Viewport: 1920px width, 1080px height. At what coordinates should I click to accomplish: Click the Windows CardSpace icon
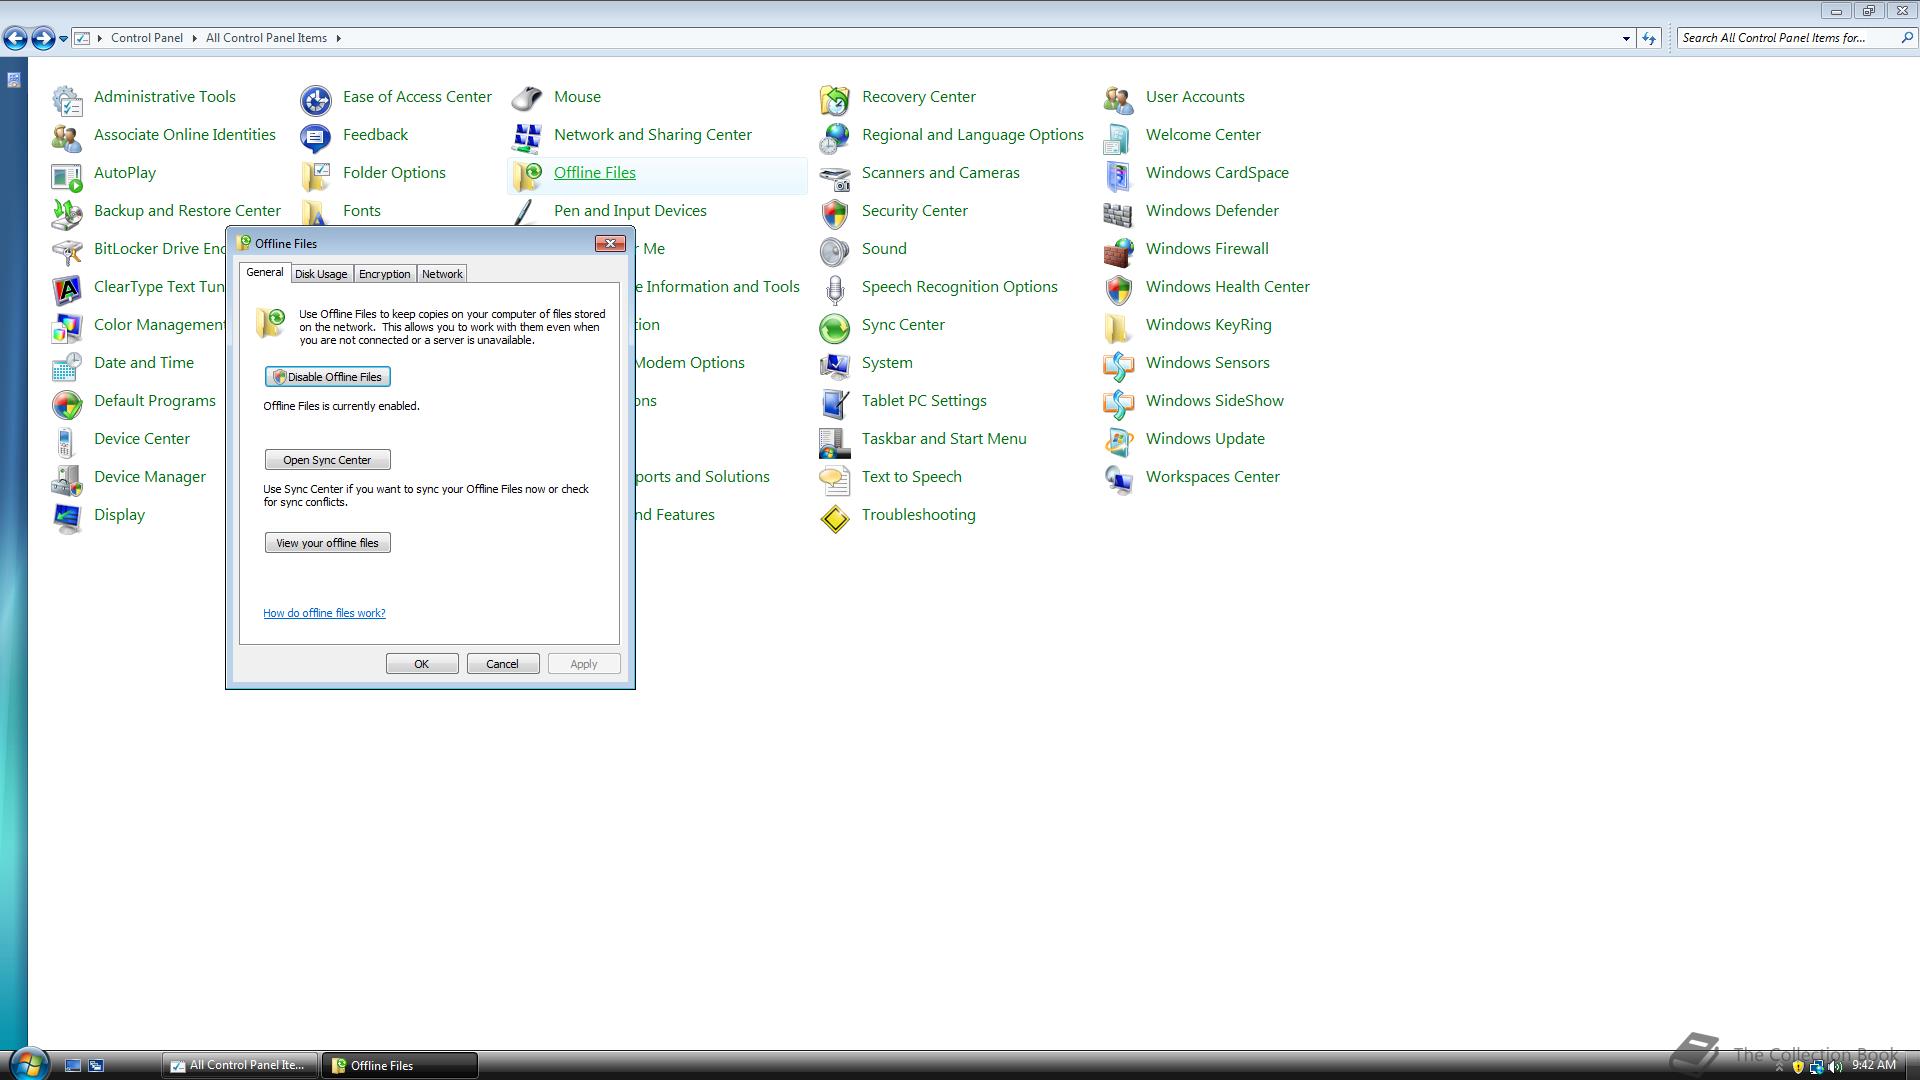point(1119,175)
